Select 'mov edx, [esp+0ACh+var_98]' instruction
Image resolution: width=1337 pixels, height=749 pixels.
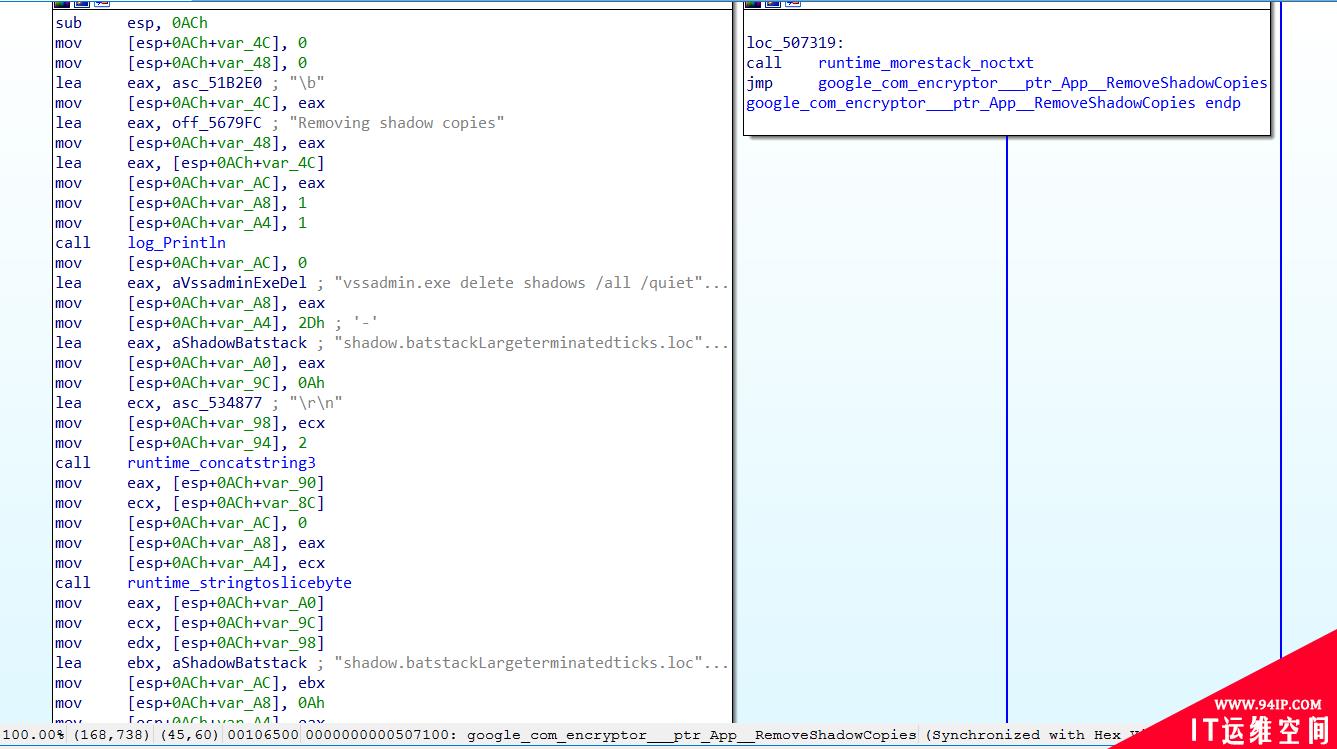pos(190,643)
